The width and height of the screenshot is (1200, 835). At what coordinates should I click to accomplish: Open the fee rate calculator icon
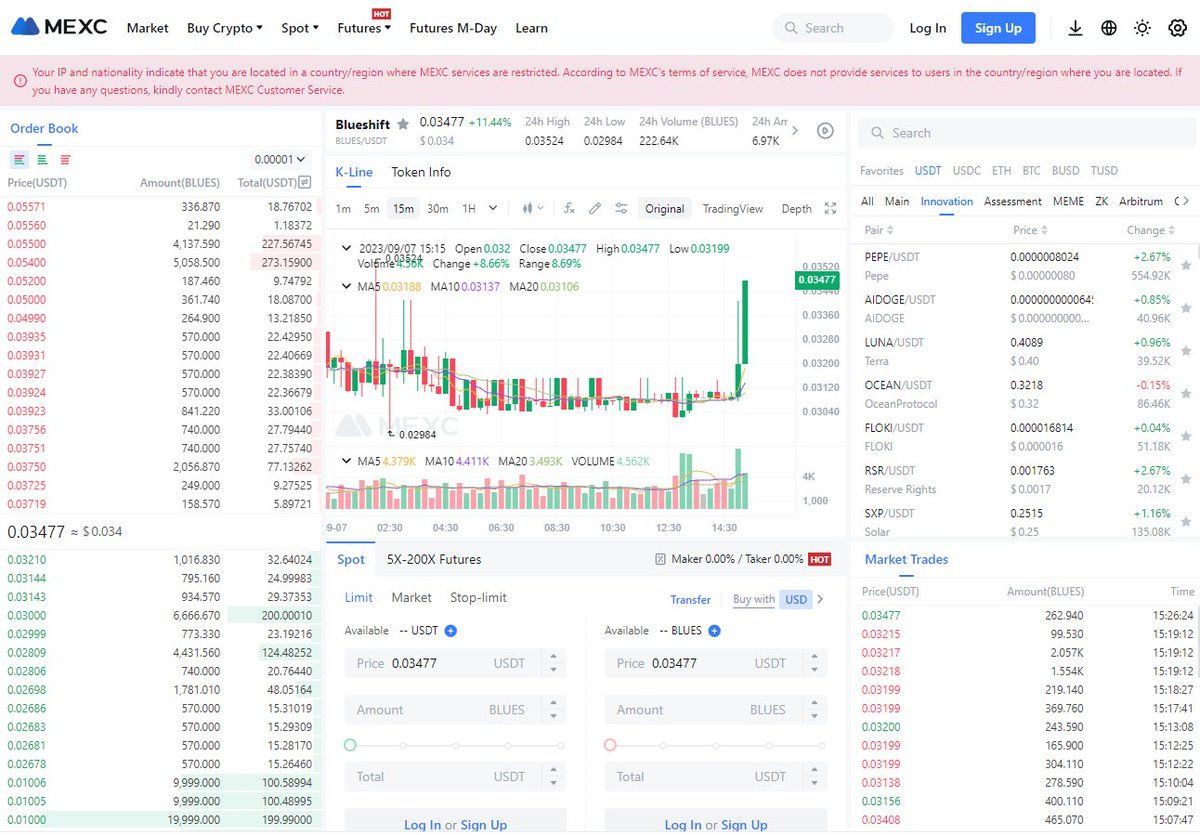pyautogui.click(x=660, y=559)
